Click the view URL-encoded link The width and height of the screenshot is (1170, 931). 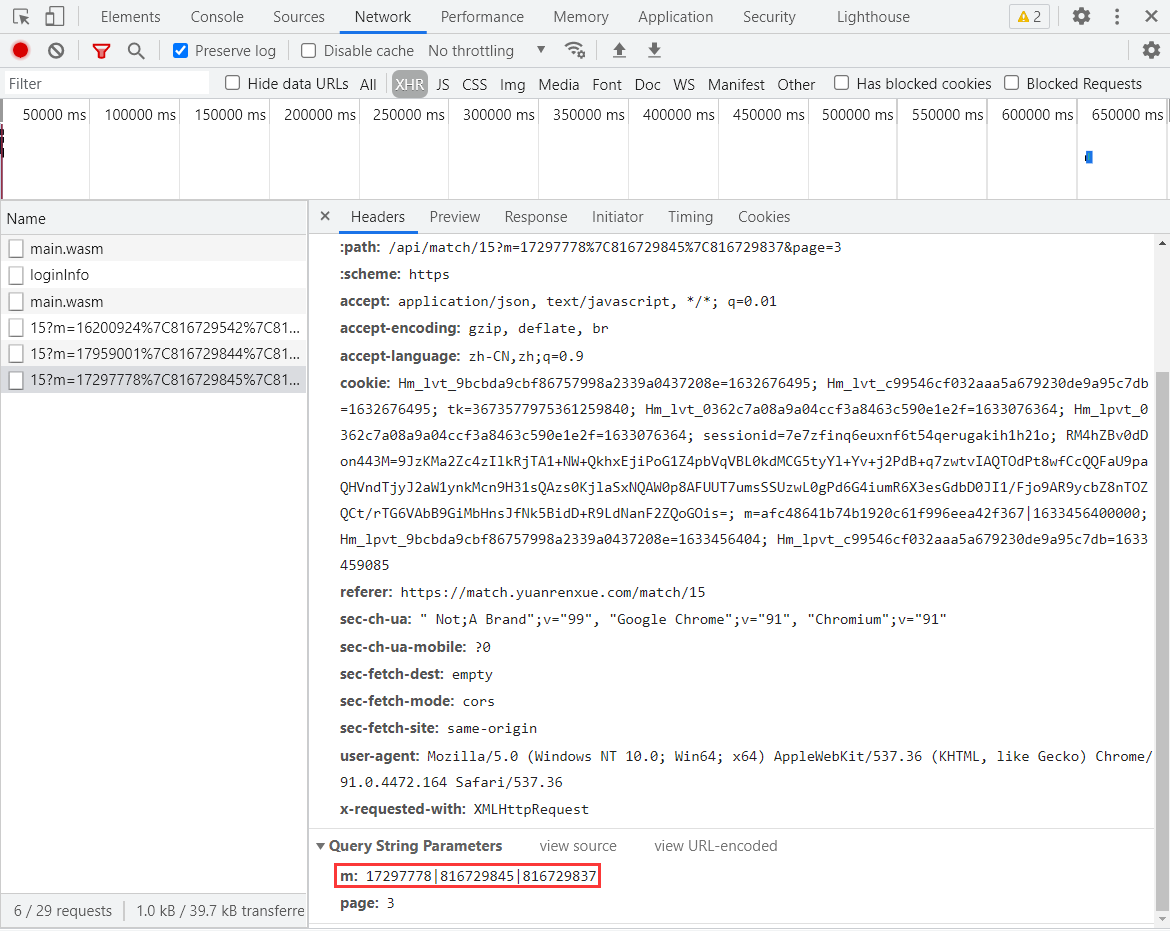tap(715, 846)
